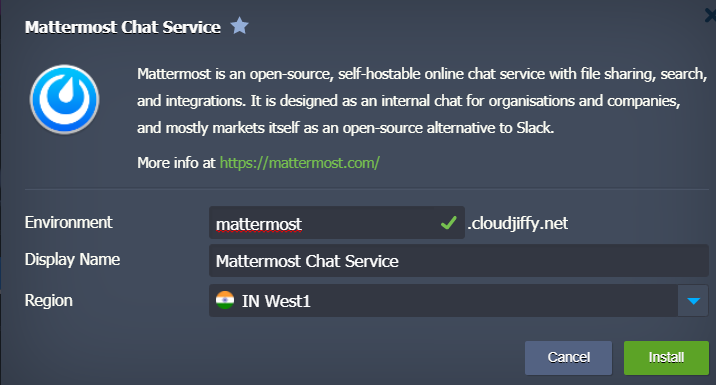Click the Cancel button
The width and height of the screenshot is (716, 385).
coord(569,358)
